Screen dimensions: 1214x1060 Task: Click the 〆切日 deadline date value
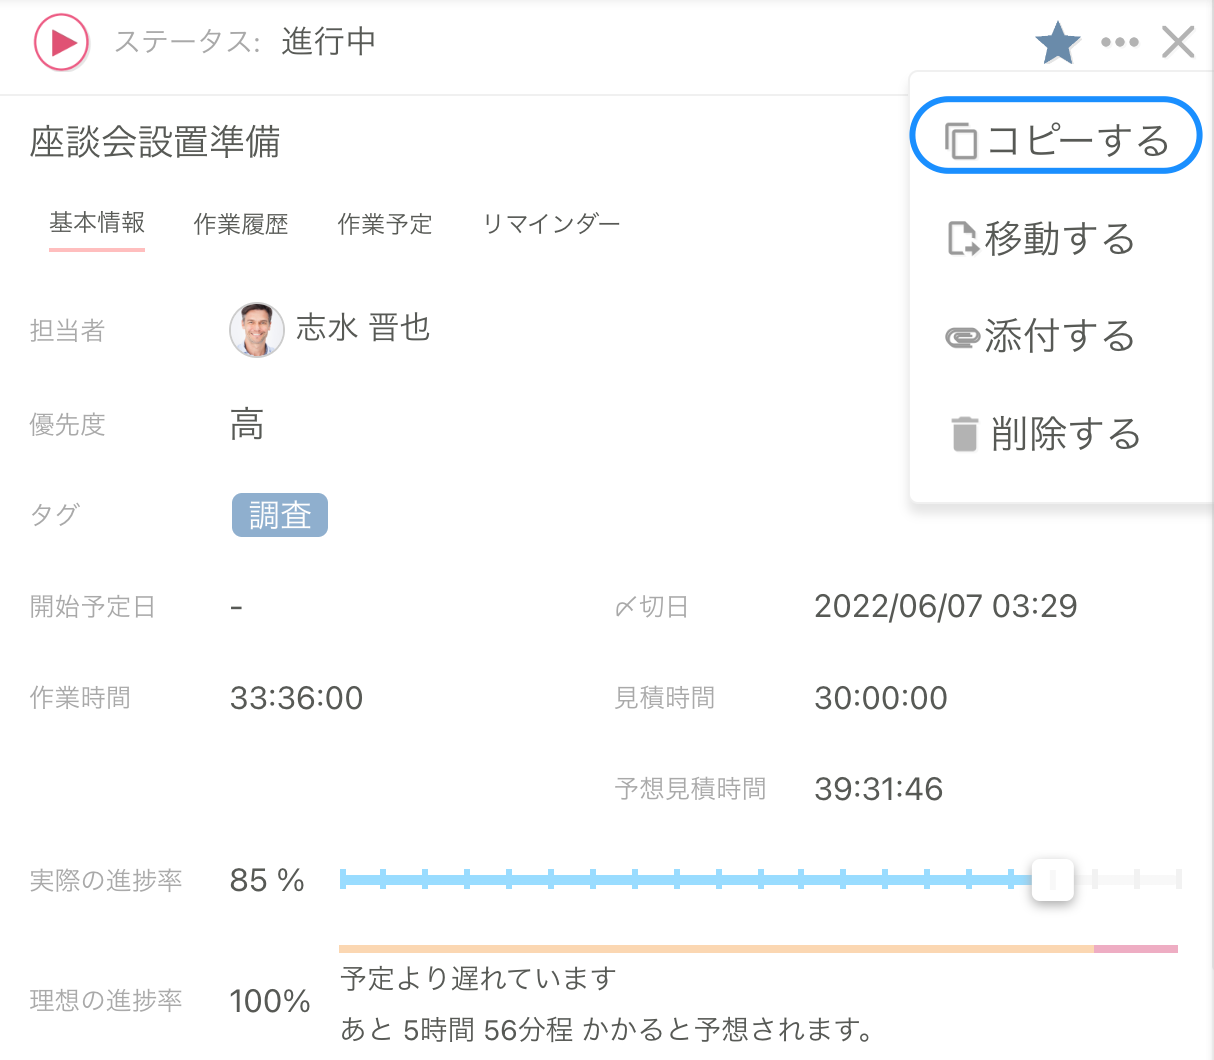(x=945, y=605)
